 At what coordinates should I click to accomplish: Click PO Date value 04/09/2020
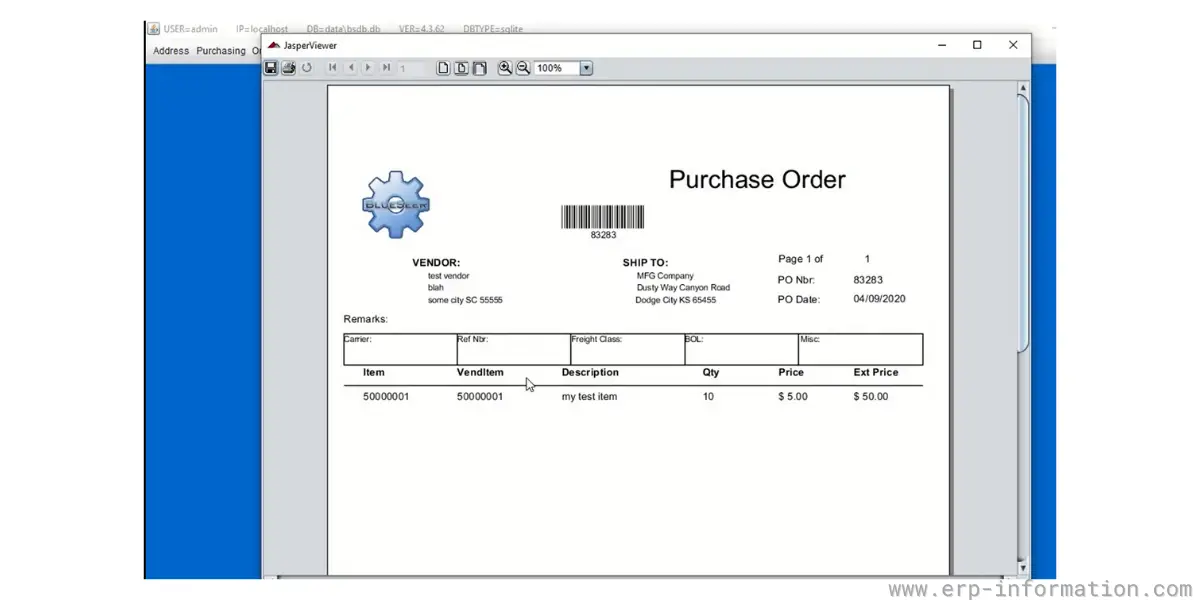tap(879, 299)
